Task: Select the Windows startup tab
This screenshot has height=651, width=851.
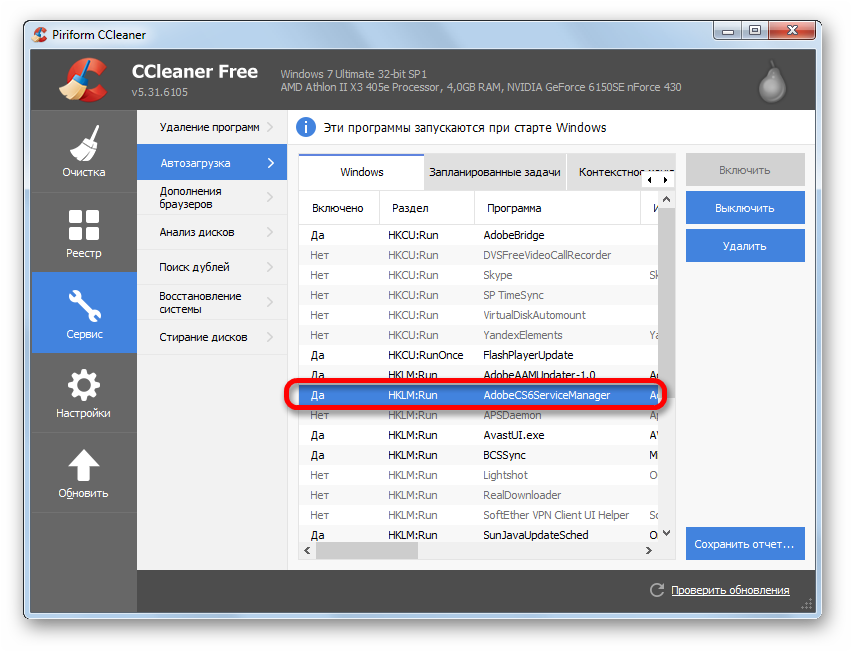Action: 361,172
